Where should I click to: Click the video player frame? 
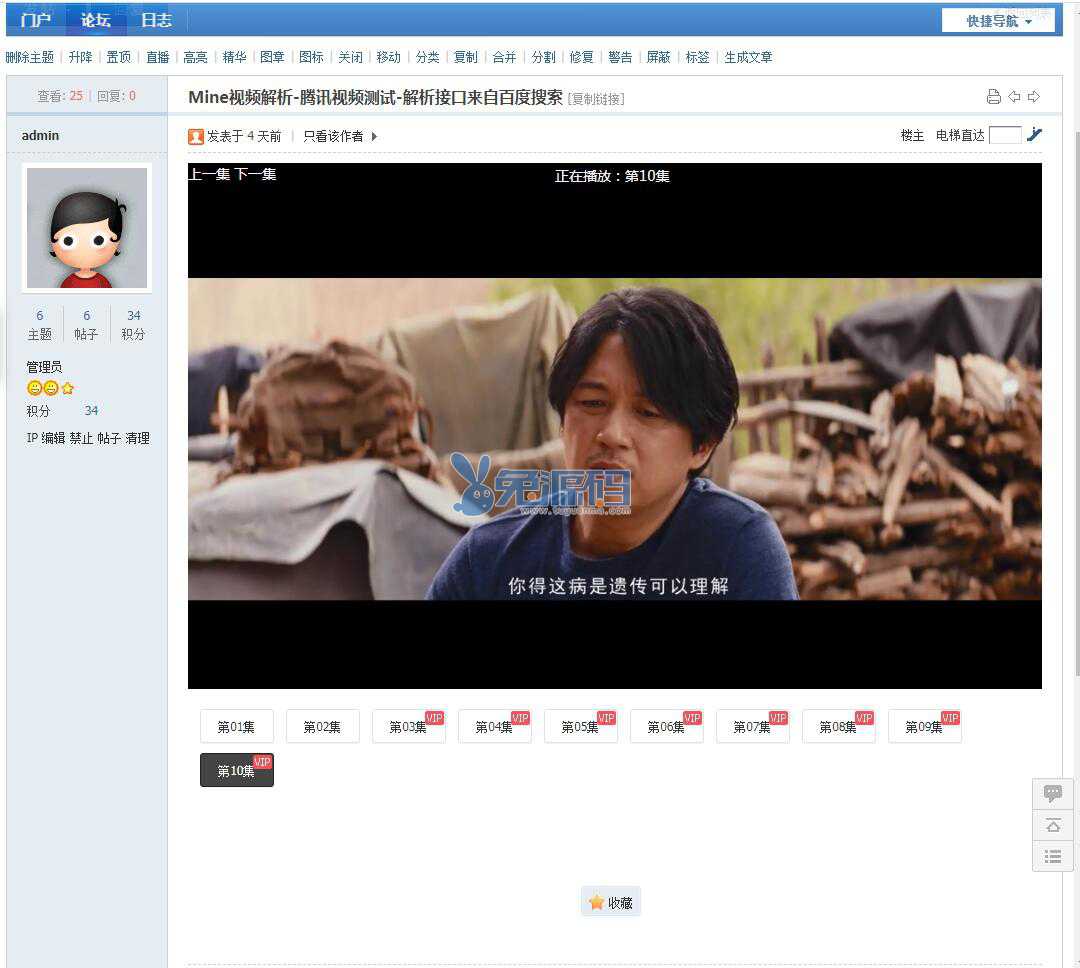(x=614, y=426)
